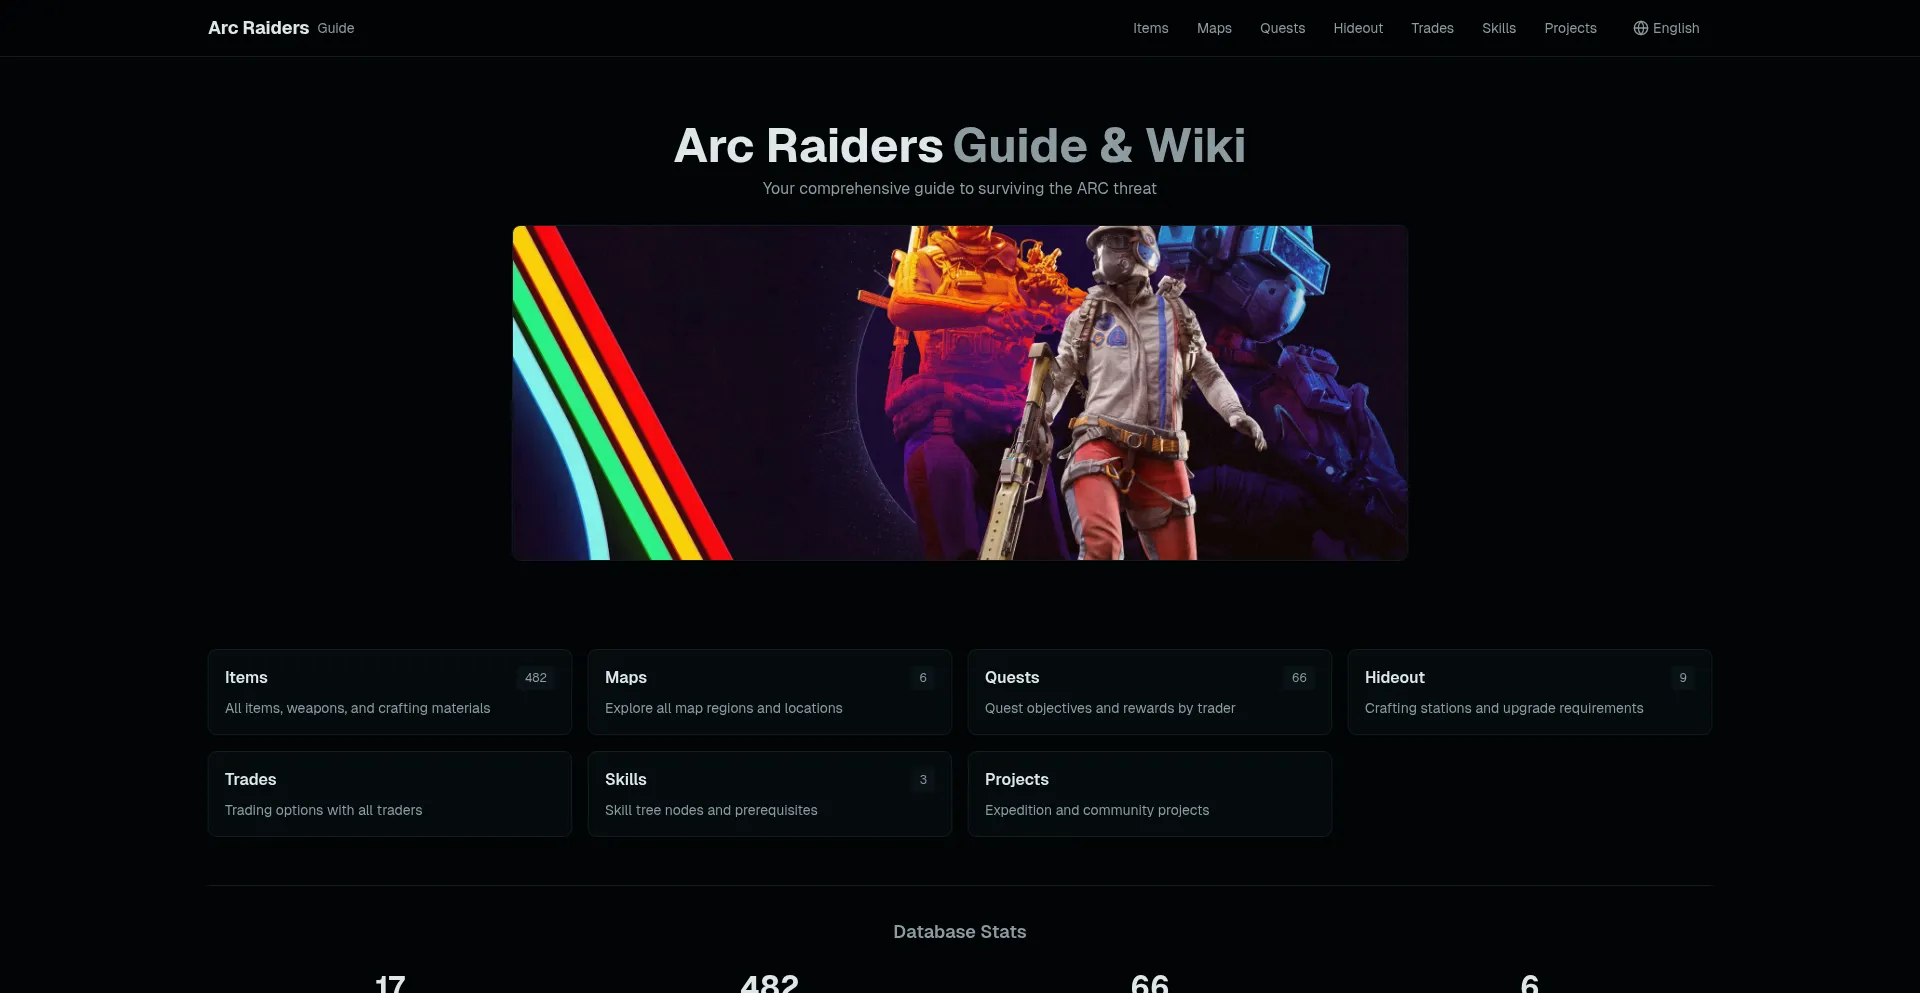Click the globe language icon
This screenshot has height=993, width=1920.
pyautogui.click(x=1640, y=28)
